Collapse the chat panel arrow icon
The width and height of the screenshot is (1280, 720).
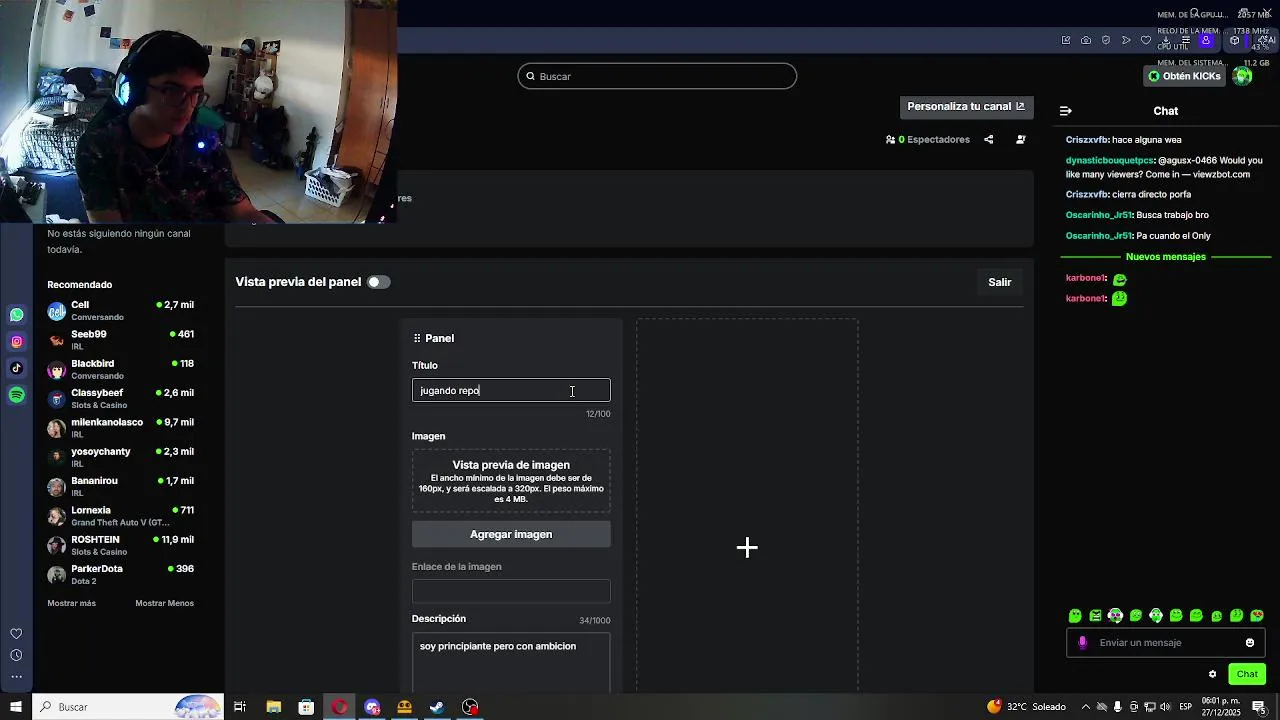(1066, 111)
